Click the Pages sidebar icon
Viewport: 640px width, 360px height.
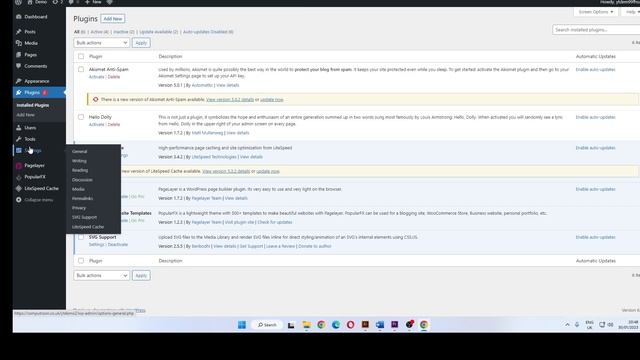18,54
